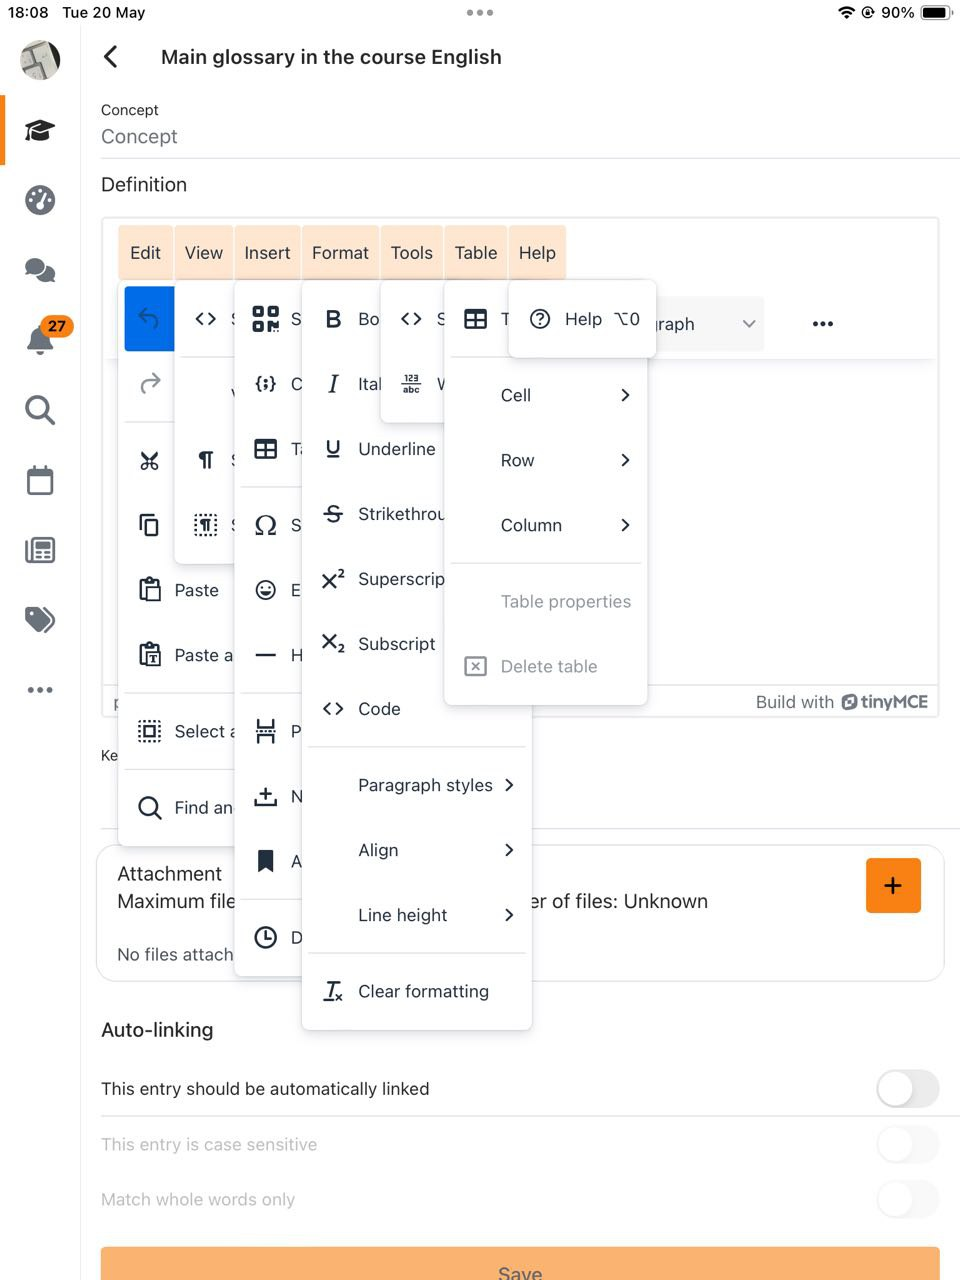Open the messages chat bubbles icon
This screenshot has width=960, height=1280.
(x=40, y=270)
